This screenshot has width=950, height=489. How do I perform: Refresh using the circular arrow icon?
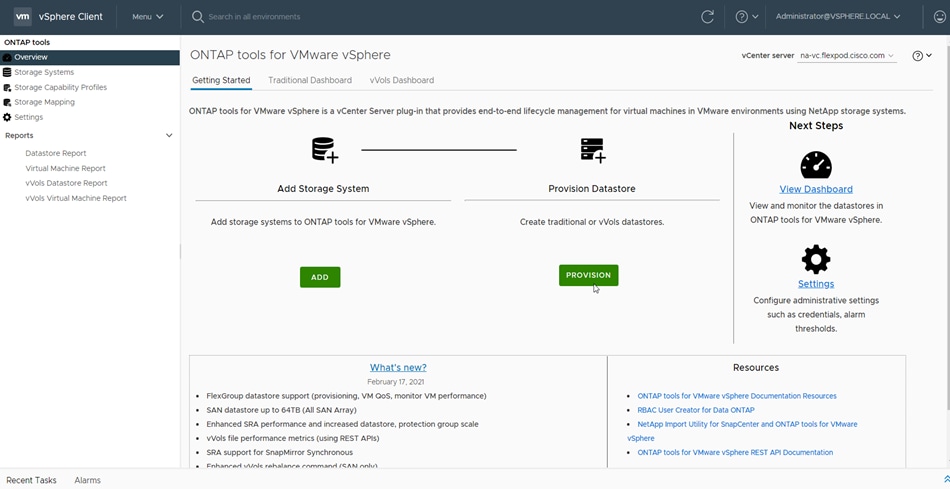click(x=707, y=17)
